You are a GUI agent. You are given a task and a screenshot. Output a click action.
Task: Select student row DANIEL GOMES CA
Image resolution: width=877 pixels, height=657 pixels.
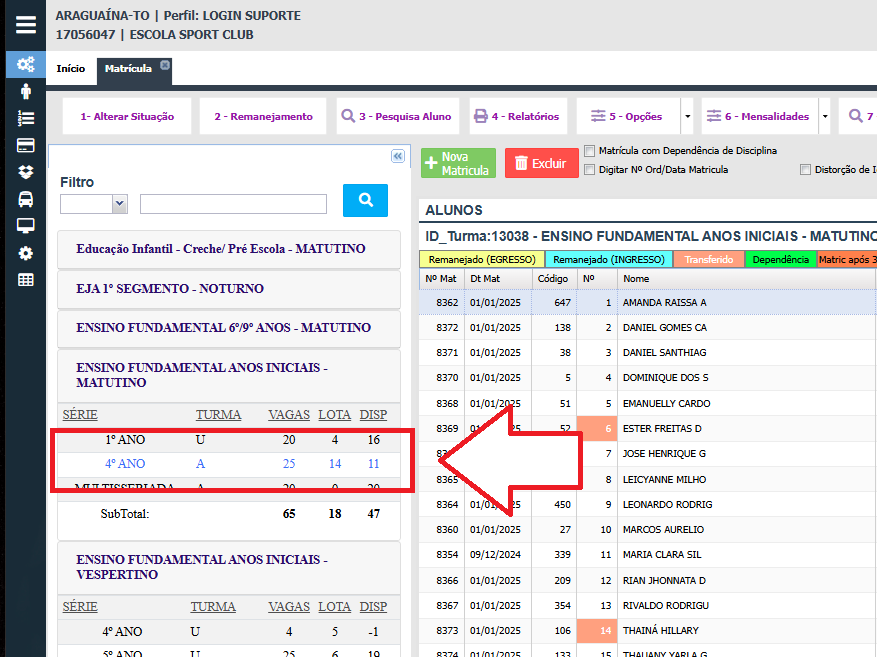pos(648,328)
